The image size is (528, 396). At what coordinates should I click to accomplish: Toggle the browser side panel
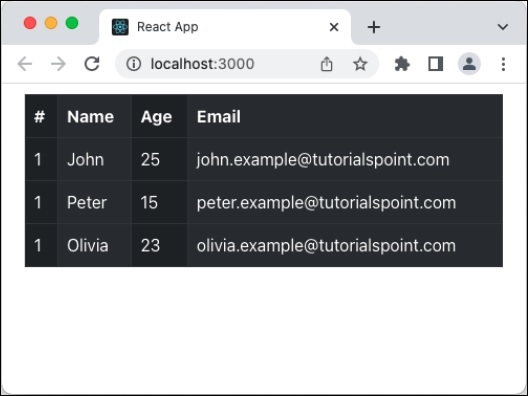click(x=435, y=64)
